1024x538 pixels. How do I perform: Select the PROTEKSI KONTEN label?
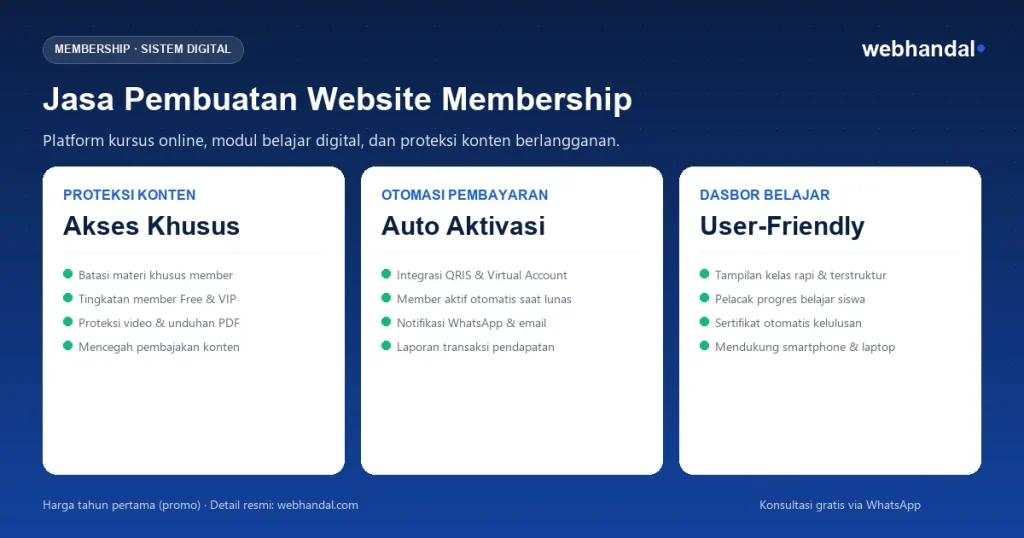129,195
